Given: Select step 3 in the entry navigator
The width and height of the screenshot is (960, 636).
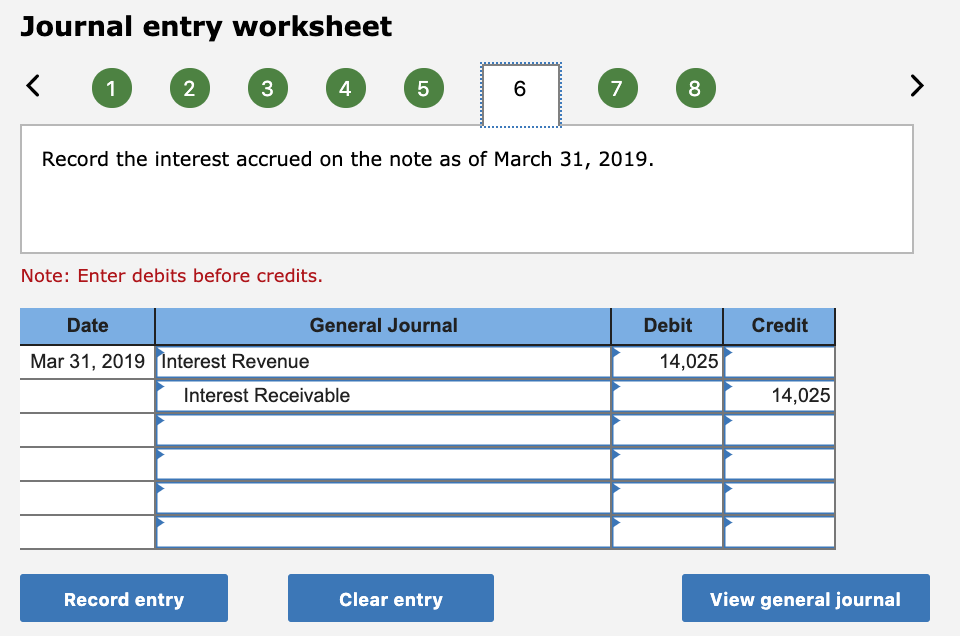Looking at the screenshot, I should pos(267,88).
